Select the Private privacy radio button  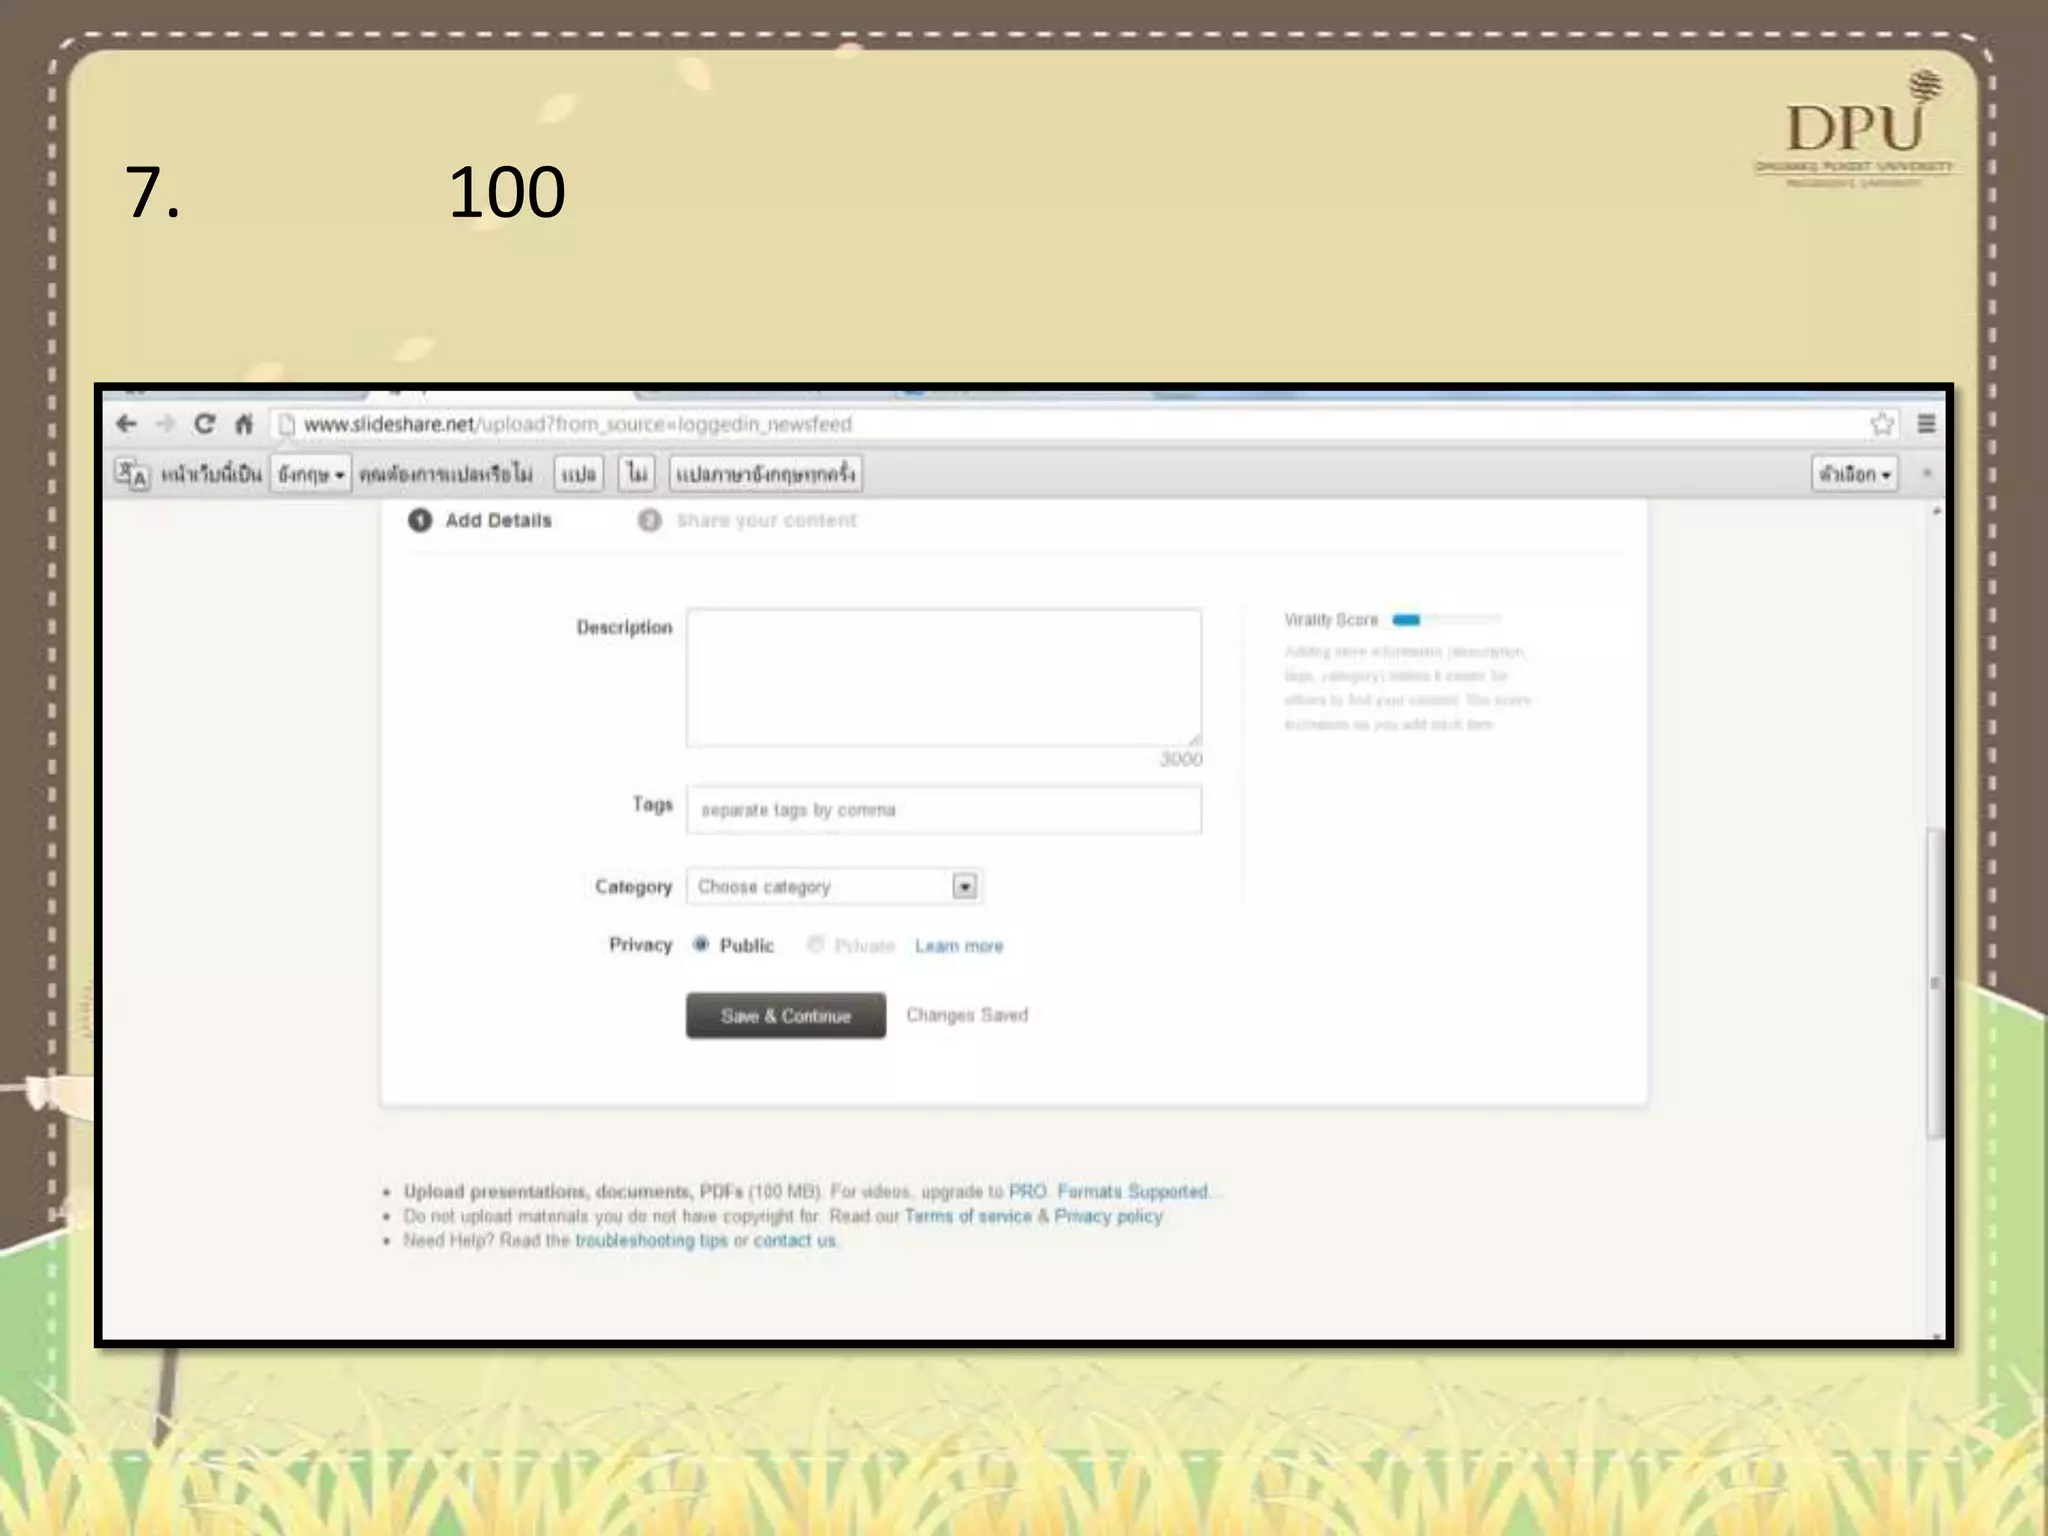click(815, 944)
